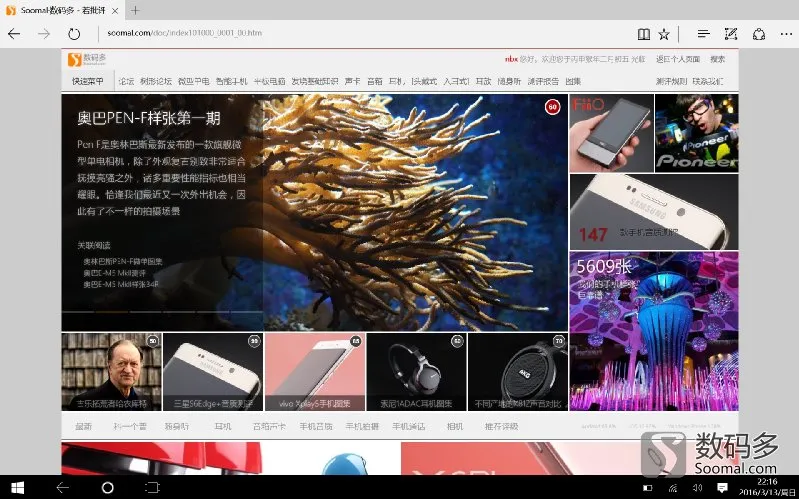The height and width of the screenshot is (499, 799).
Task: Open the Hub lines icon
Action: [x=703, y=34]
